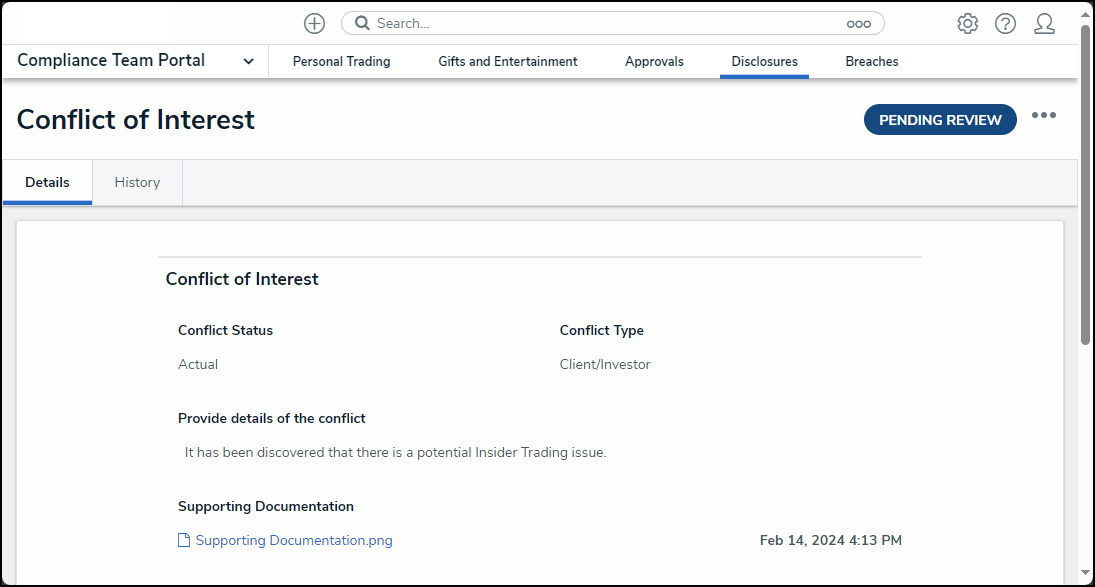The width and height of the screenshot is (1095, 587).
Task: Open the help question mark icon
Action: 1005,24
